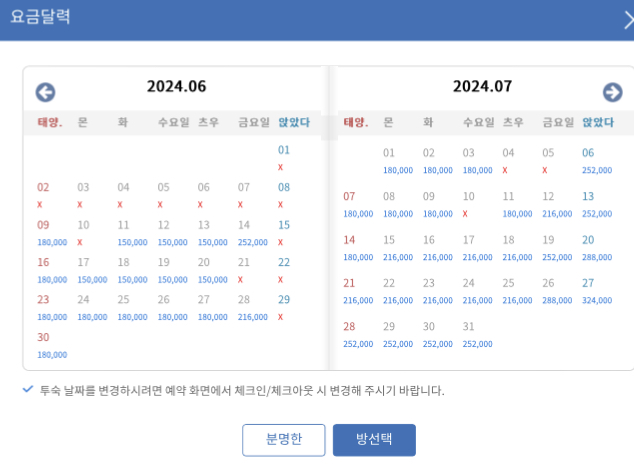Select July 15 in the calendar
The width and height of the screenshot is (634, 472).
(x=398, y=248)
